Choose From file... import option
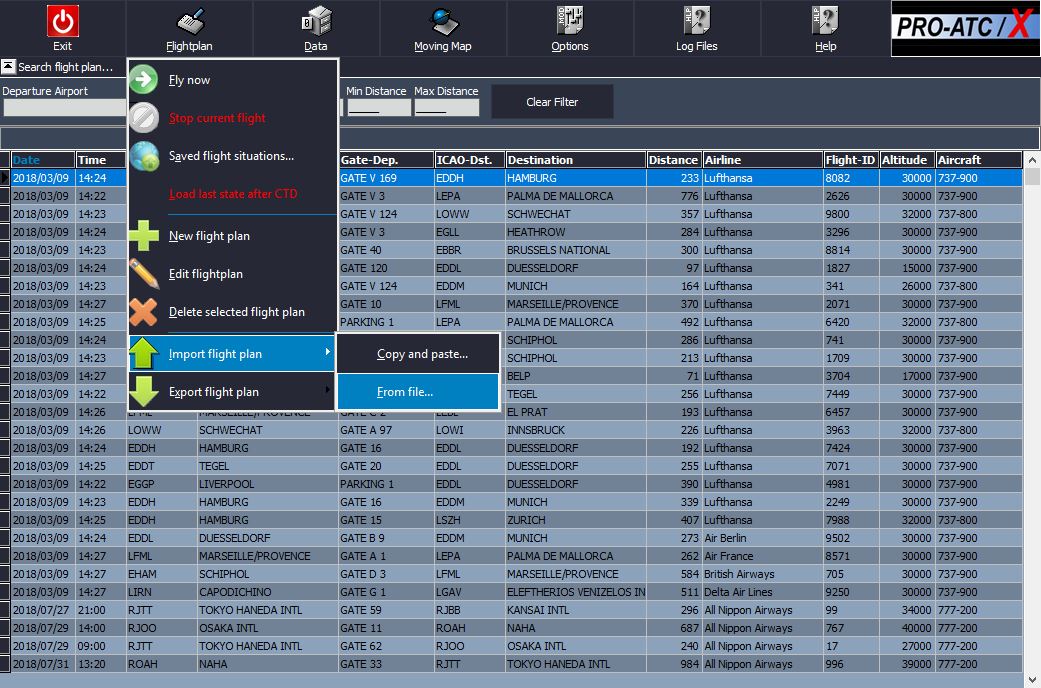This screenshot has height=688, width=1041. 418,392
